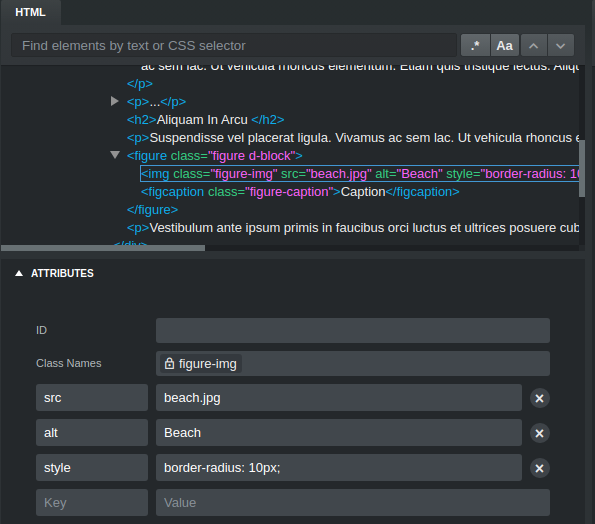
Task: Toggle regular expression search button
Action: pyautogui.click(x=475, y=46)
